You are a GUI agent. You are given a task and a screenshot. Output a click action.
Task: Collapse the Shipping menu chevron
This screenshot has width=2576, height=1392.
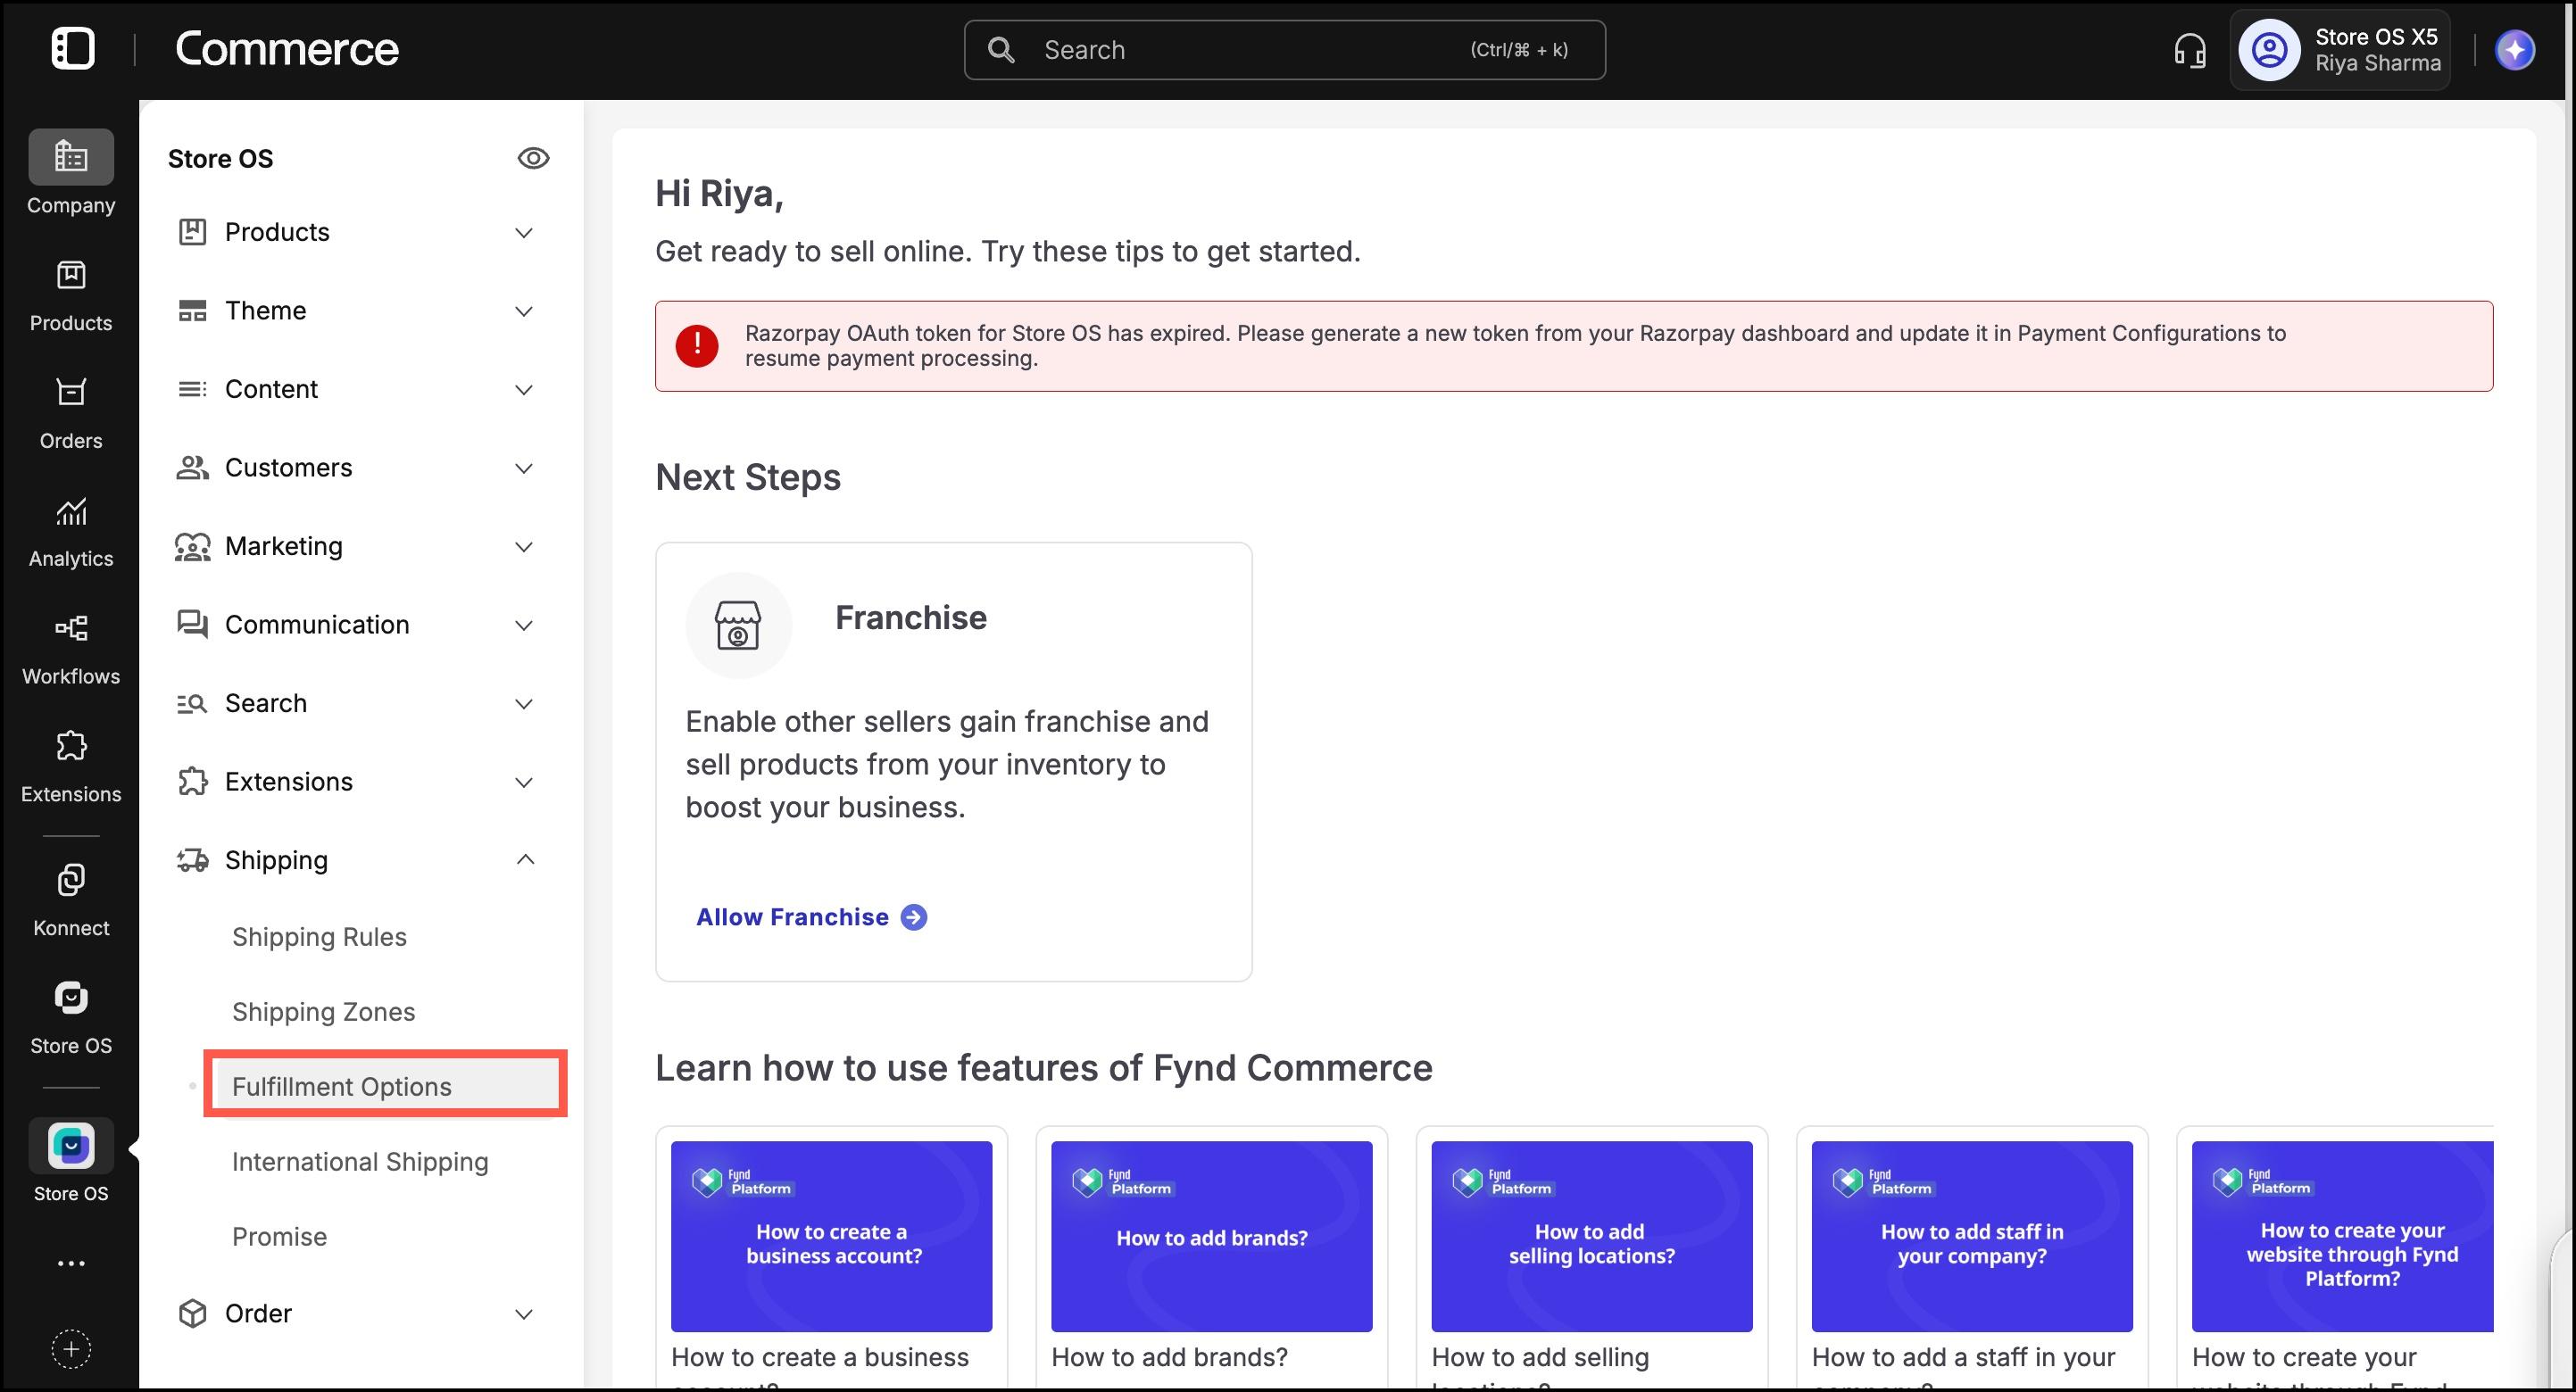click(x=525, y=859)
